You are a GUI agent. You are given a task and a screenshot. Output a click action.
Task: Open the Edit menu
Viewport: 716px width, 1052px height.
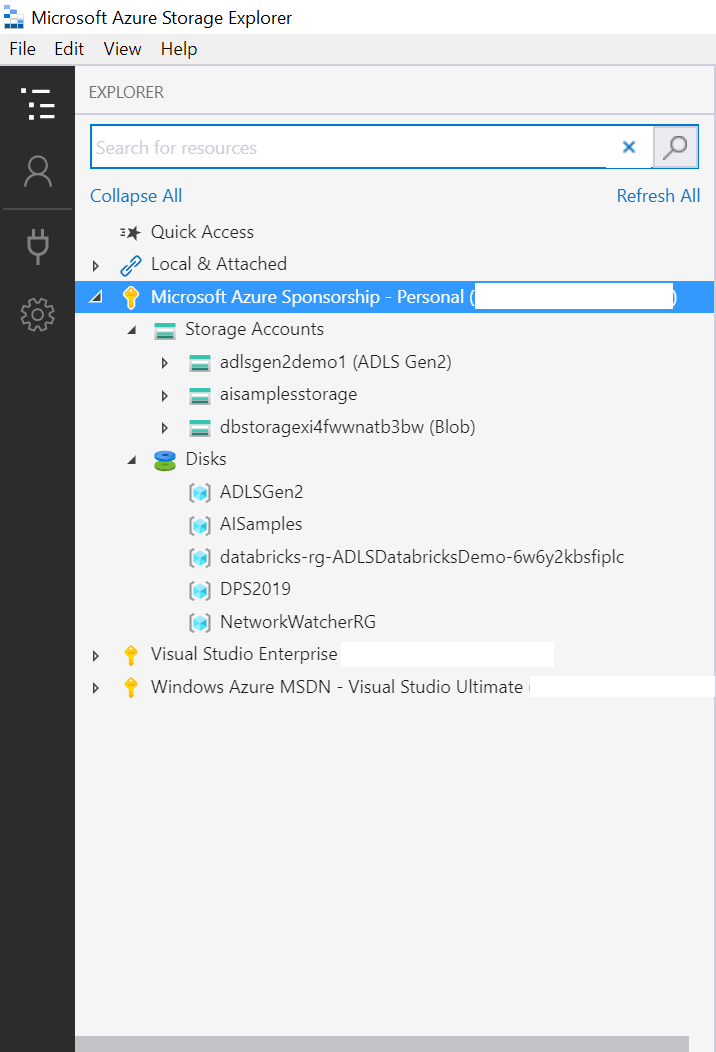point(69,49)
